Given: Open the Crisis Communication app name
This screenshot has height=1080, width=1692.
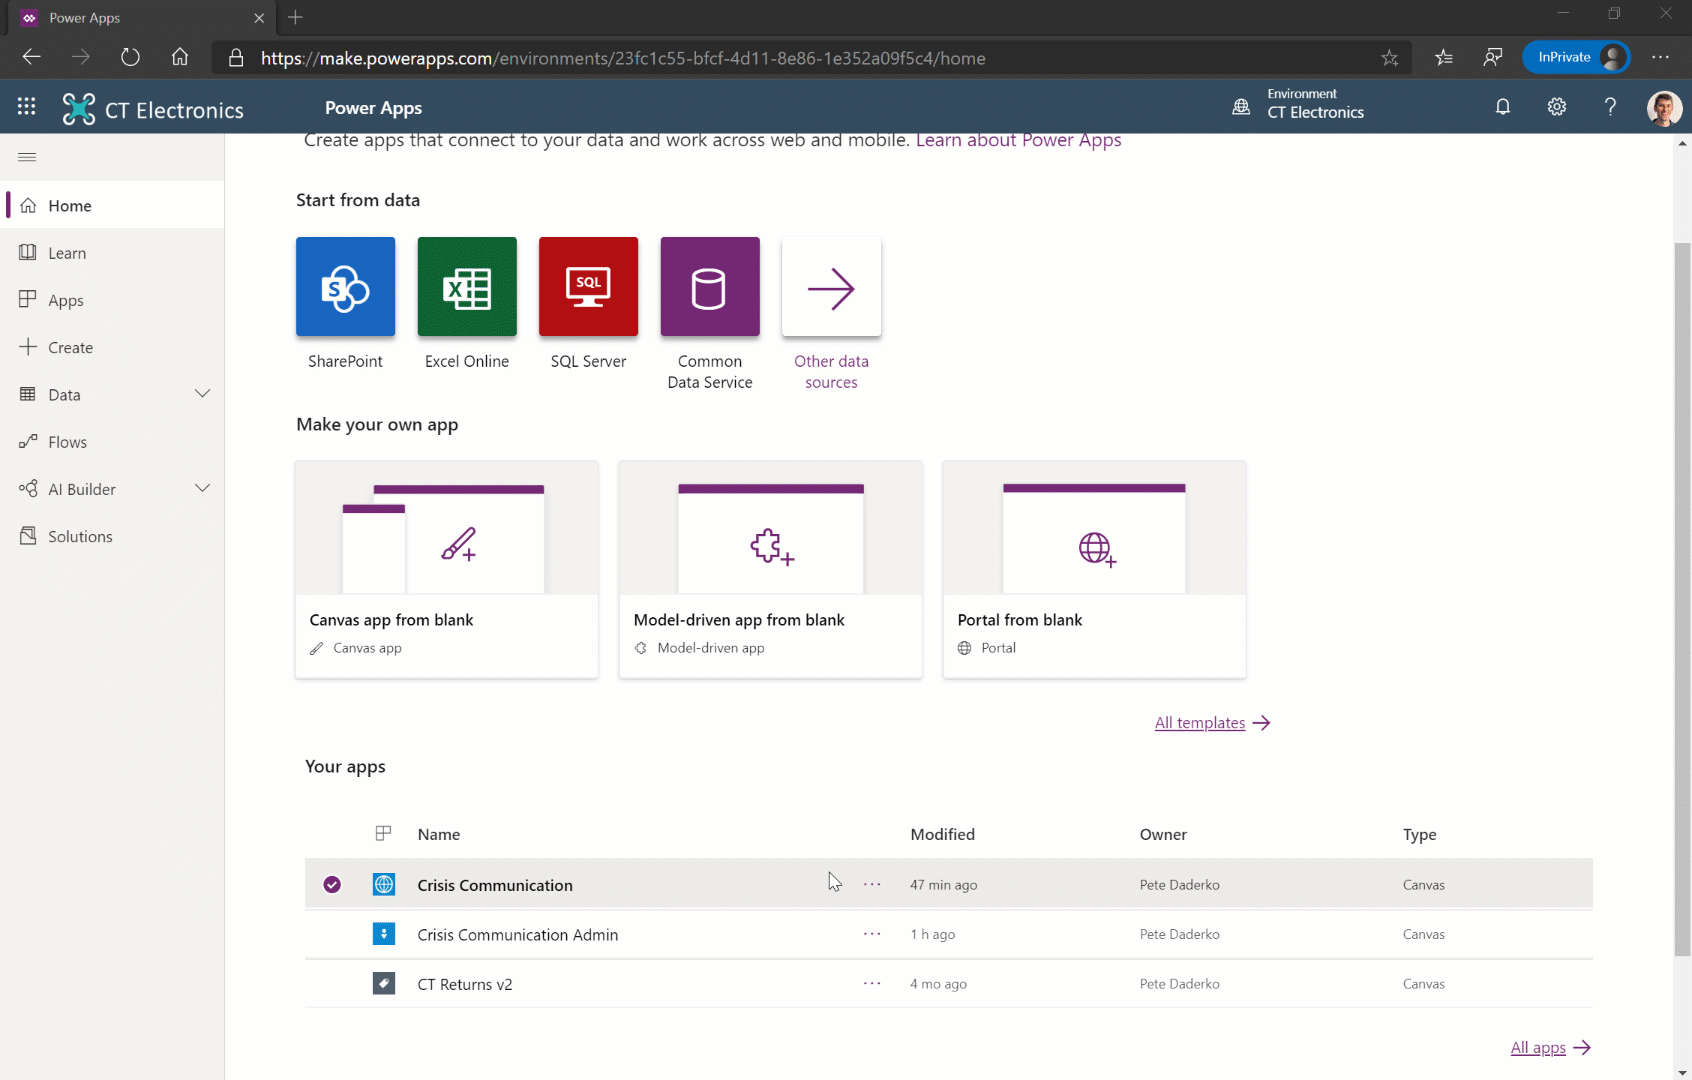Looking at the screenshot, I should click(x=495, y=885).
